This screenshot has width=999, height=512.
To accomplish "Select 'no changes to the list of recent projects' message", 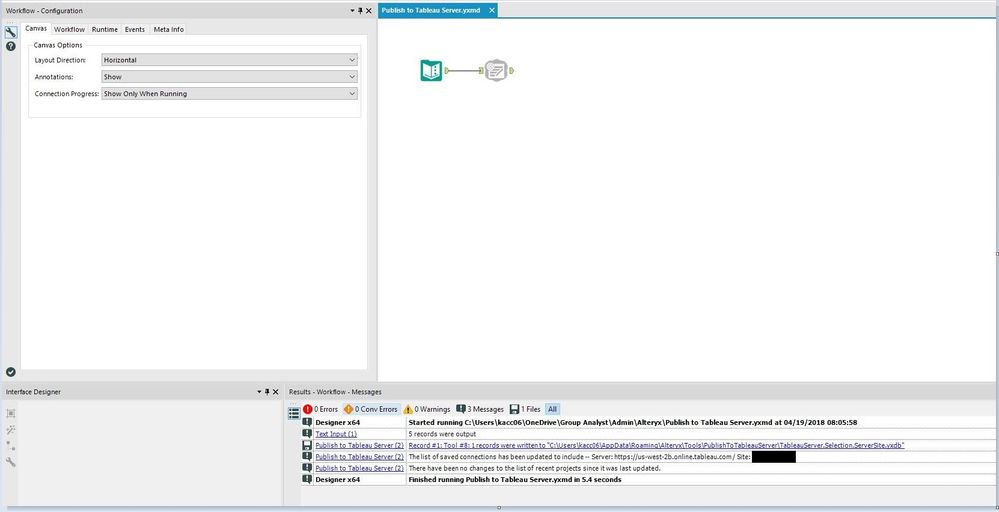I will coord(535,468).
